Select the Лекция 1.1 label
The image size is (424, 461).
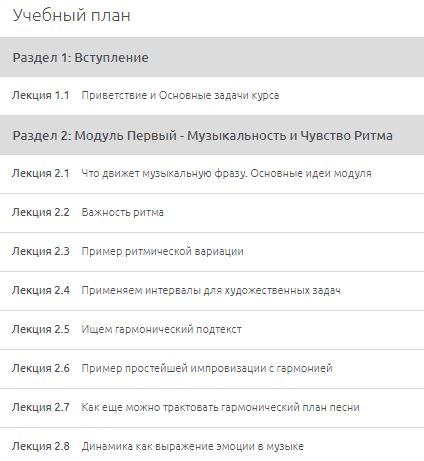point(41,95)
